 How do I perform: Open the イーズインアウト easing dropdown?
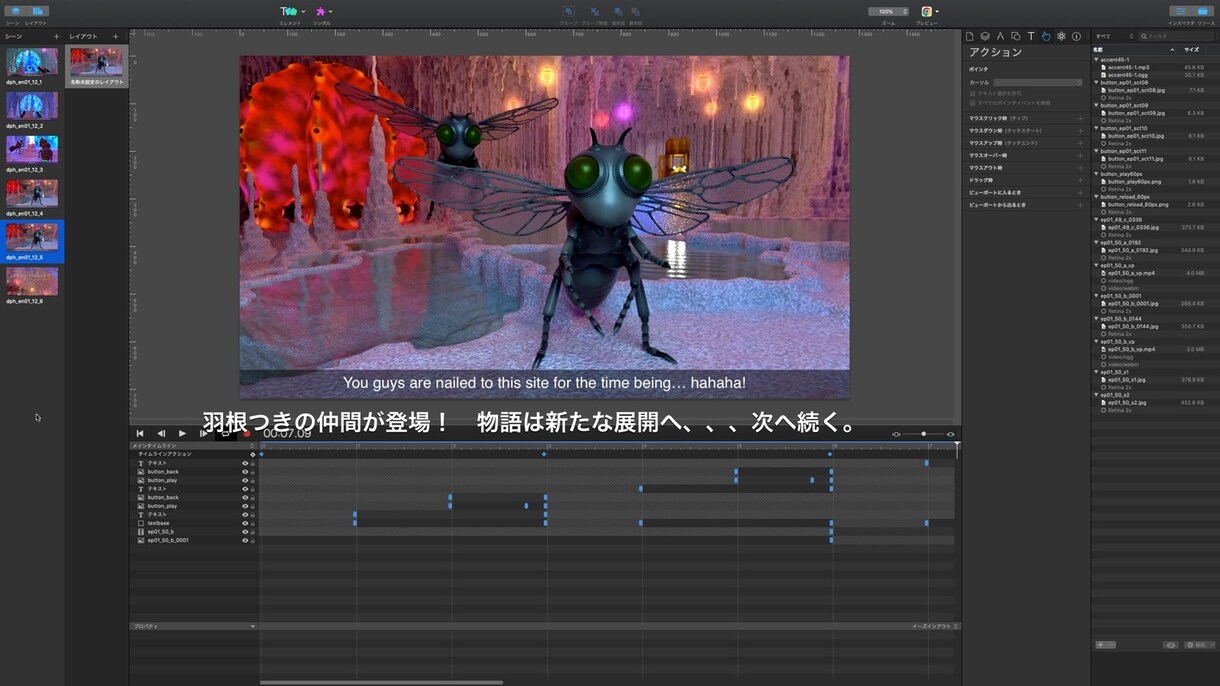click(x=935, y=626)
